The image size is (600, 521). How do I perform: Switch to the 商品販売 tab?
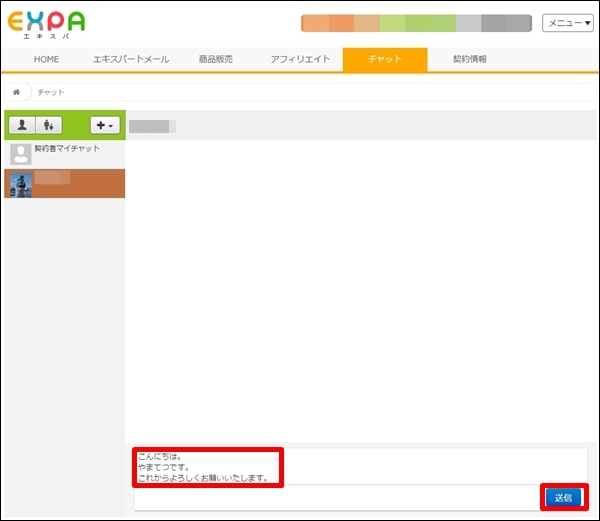pyautogui.click(x=215, y=59)
